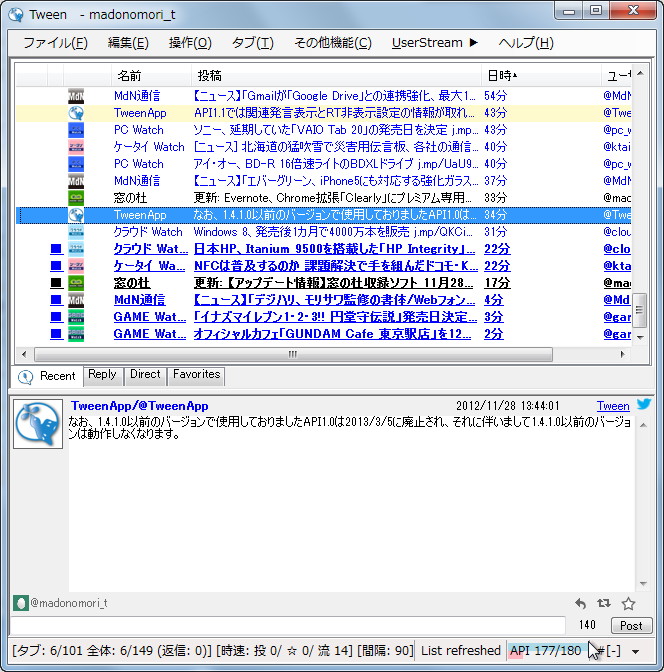Click the Tween app icon in the title bar
Screen dimensions: 664x672
16,15
